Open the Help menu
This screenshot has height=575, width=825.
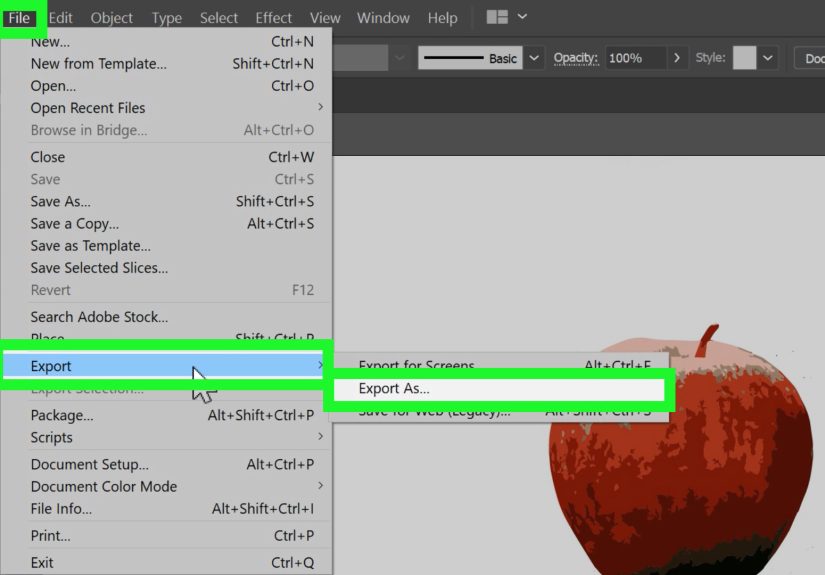442,18
